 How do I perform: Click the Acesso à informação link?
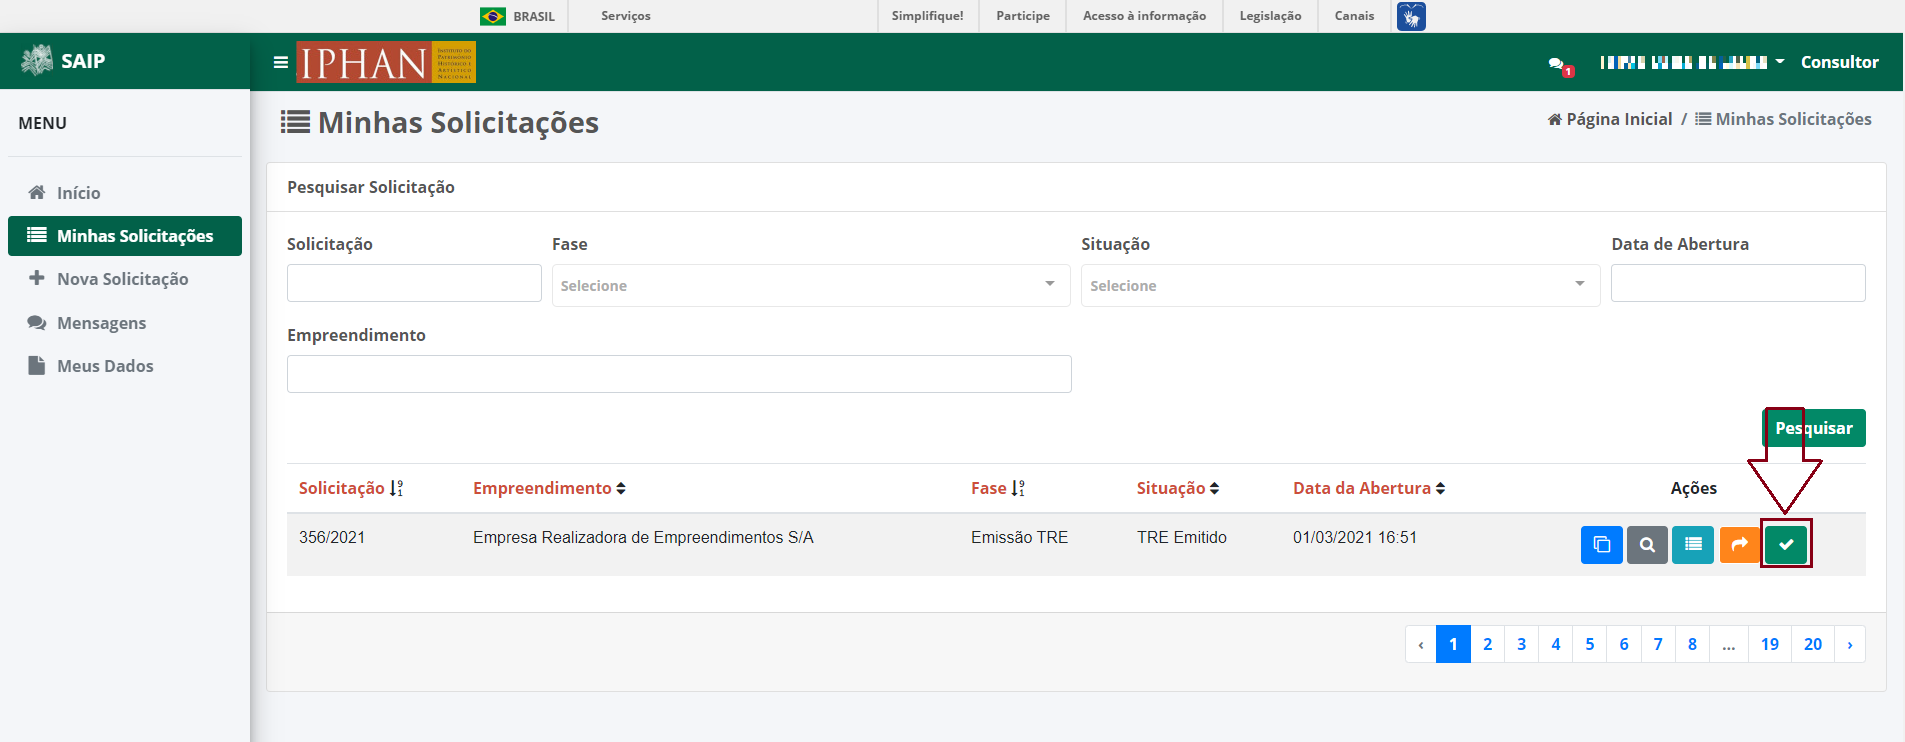(x=1144, y=16)
